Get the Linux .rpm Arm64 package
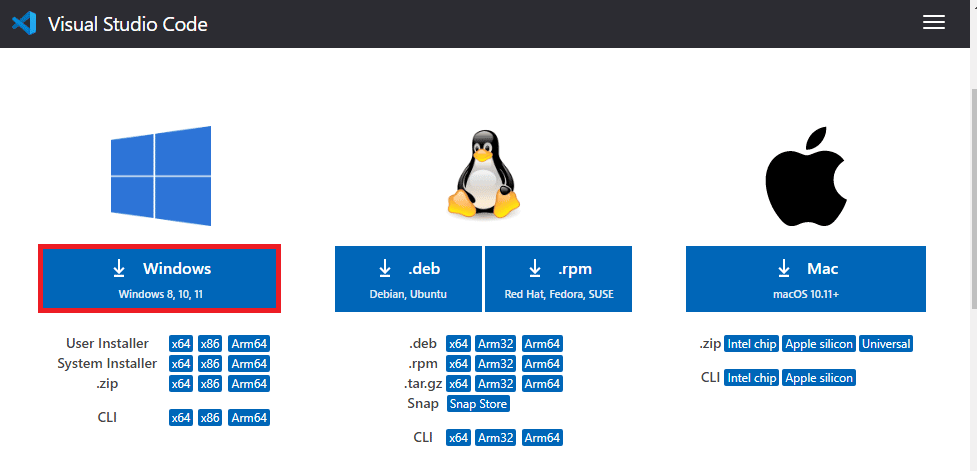 pos(542,364)
